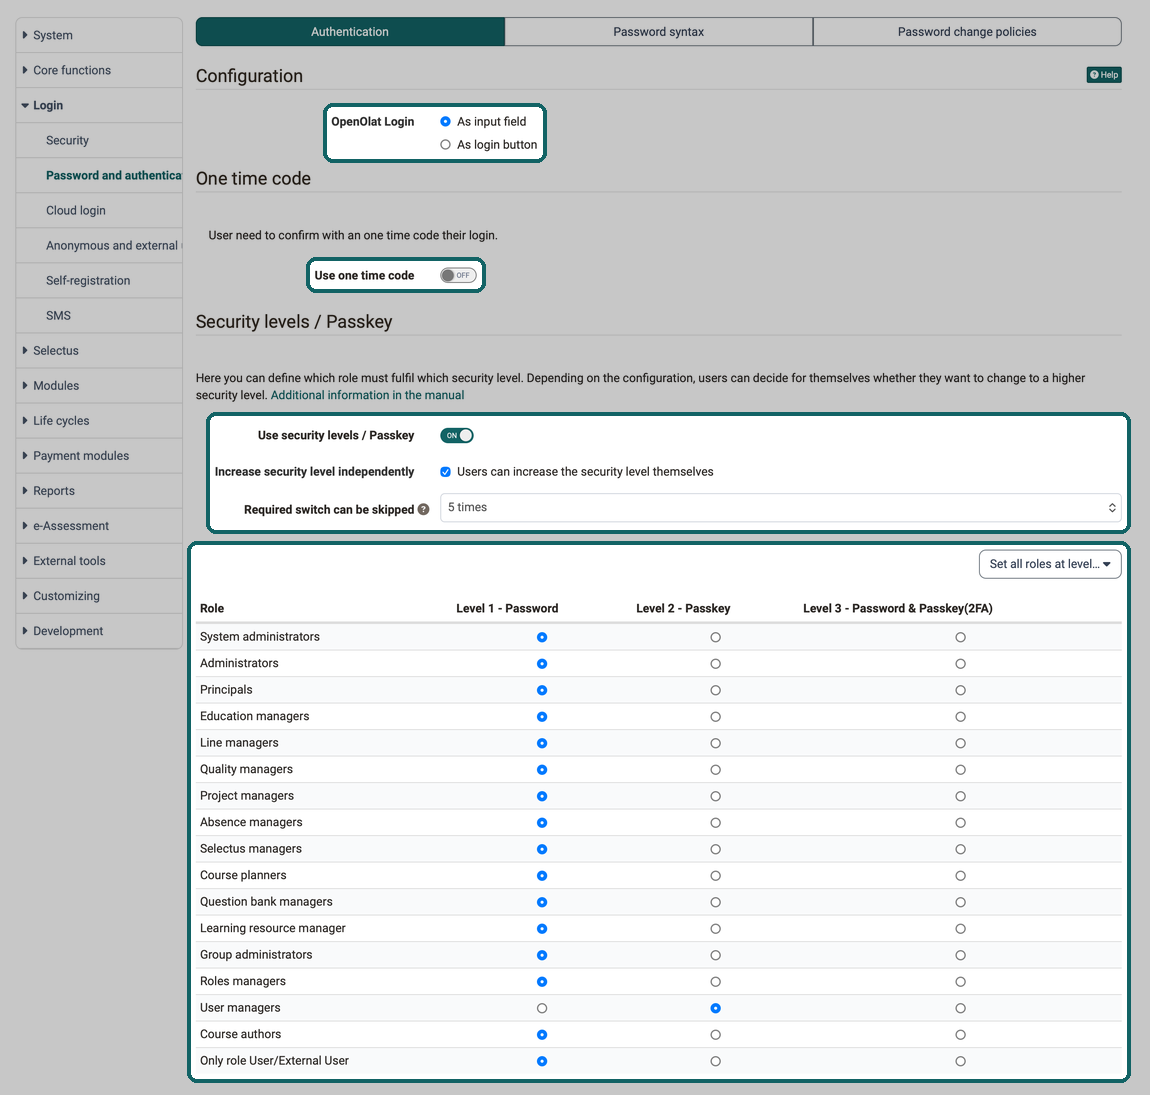Image resolution: width=1150 pixels, height=1095 pixels.
Task: Uncheck 'Users can increase the security level themselves'
Action: (x=445, y=472)
